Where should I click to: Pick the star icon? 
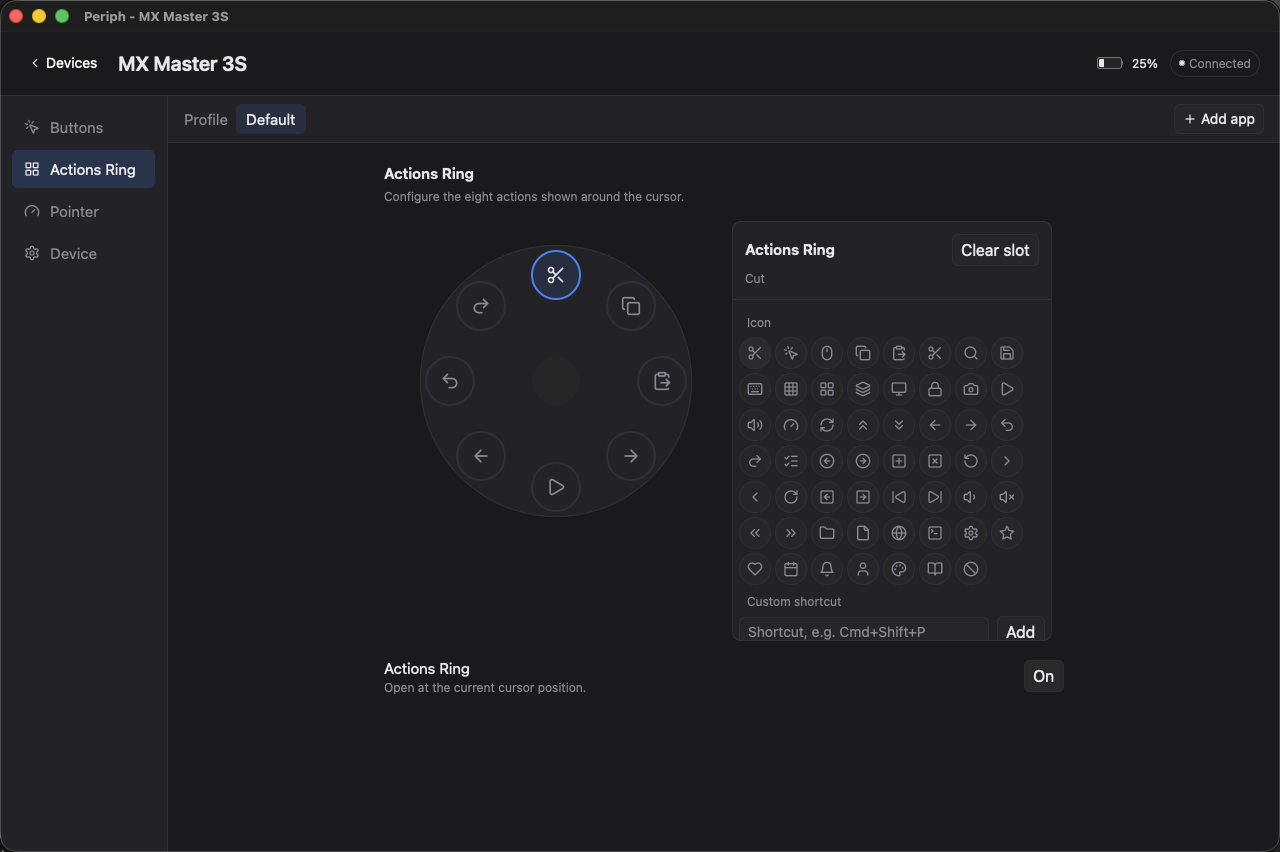[1007, 533]
